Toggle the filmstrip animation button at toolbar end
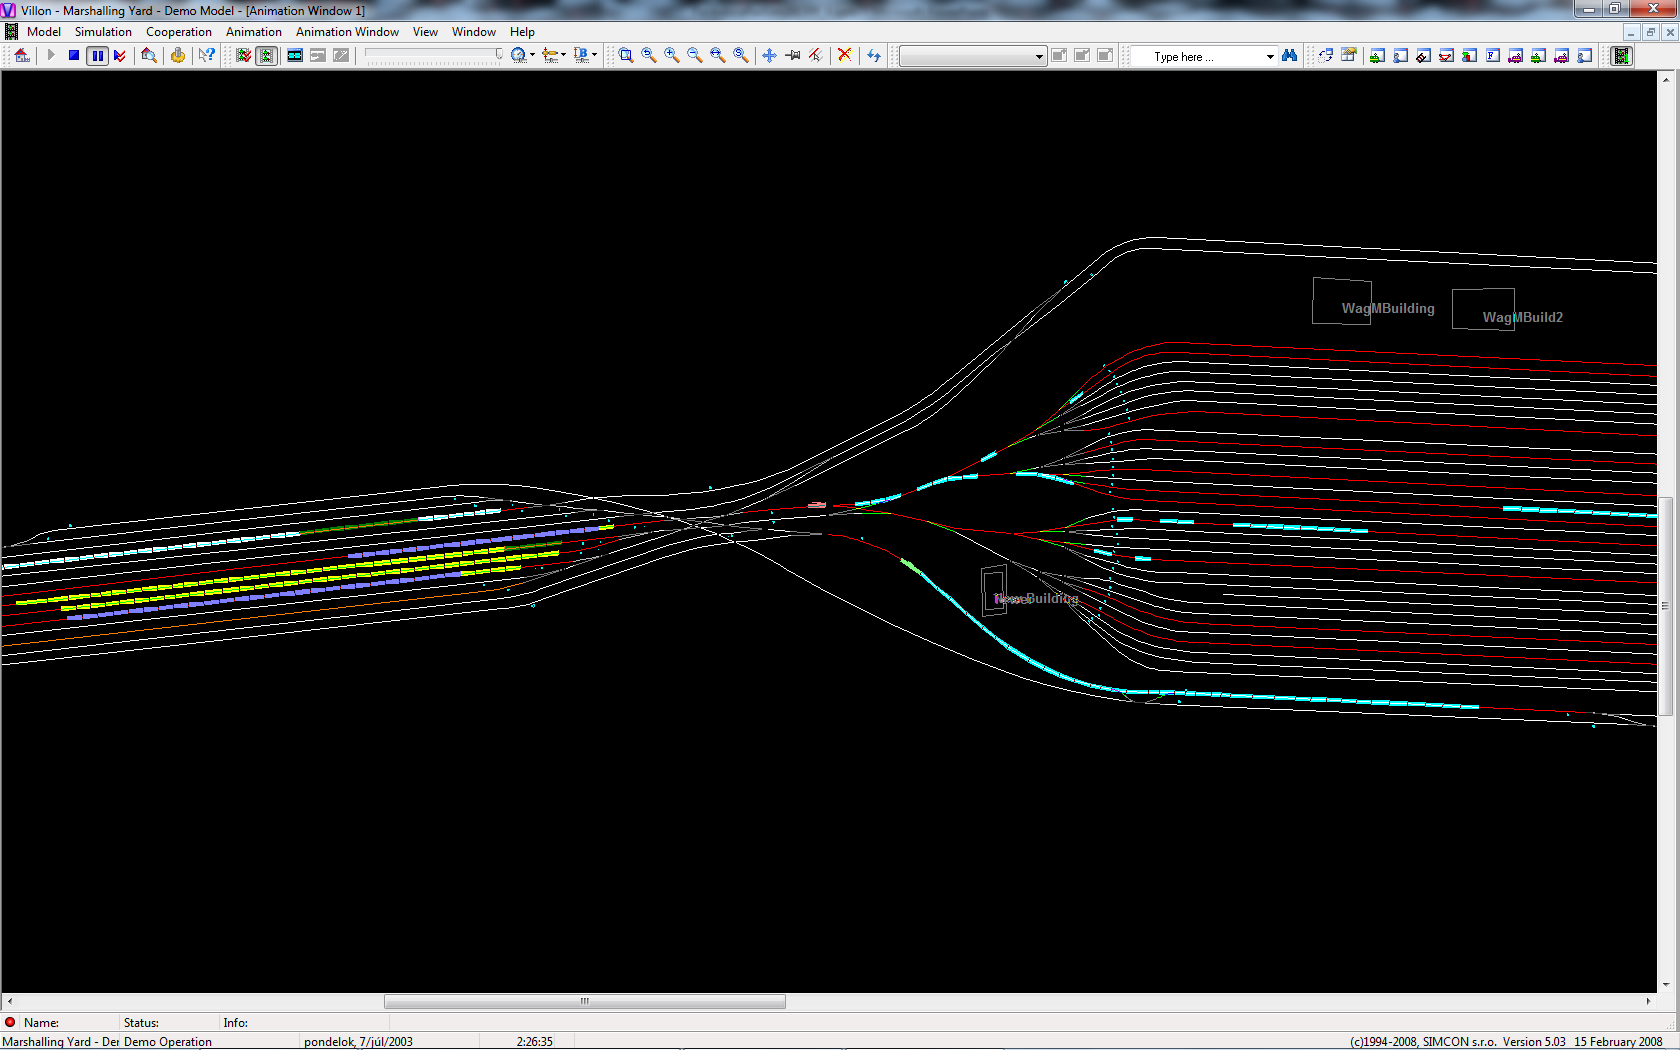Image resolution: width=1680 pixels, height=1050 pixels. pyautogui.click(x=1621, y=56)
